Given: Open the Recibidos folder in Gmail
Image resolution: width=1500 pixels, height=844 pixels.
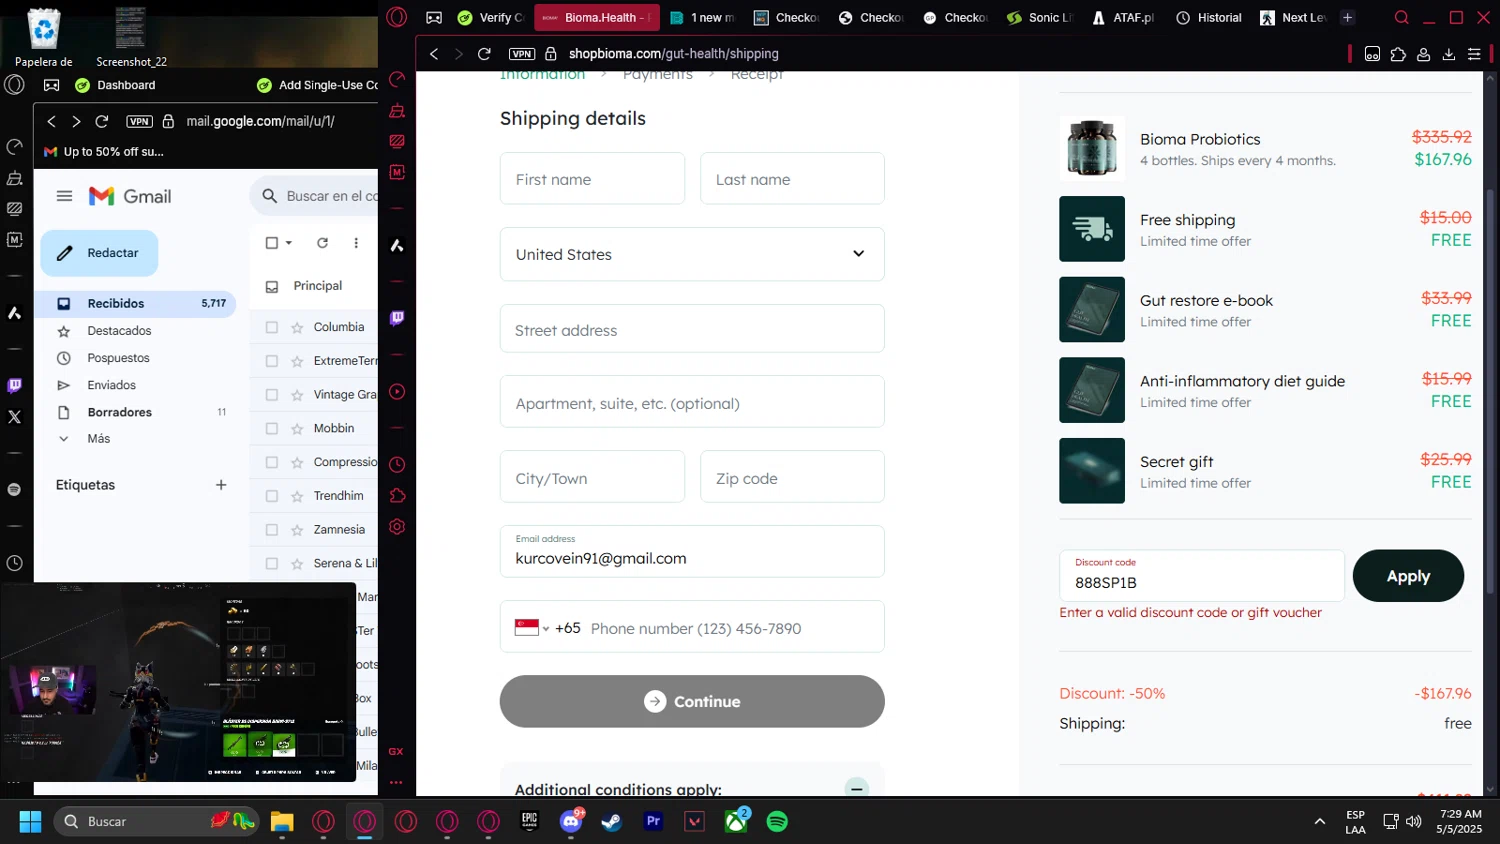Looking at the screenshot, I should pyautogui.click(x=136, y=303).
